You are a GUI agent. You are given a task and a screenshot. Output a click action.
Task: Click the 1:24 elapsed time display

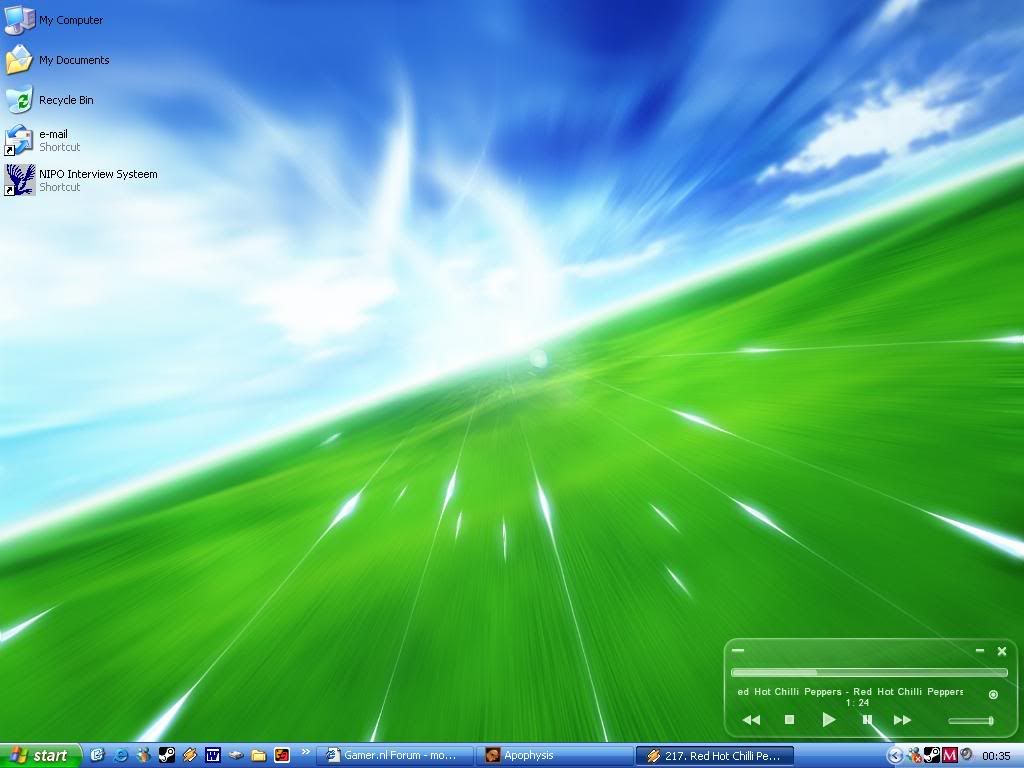tap(857, 703)
